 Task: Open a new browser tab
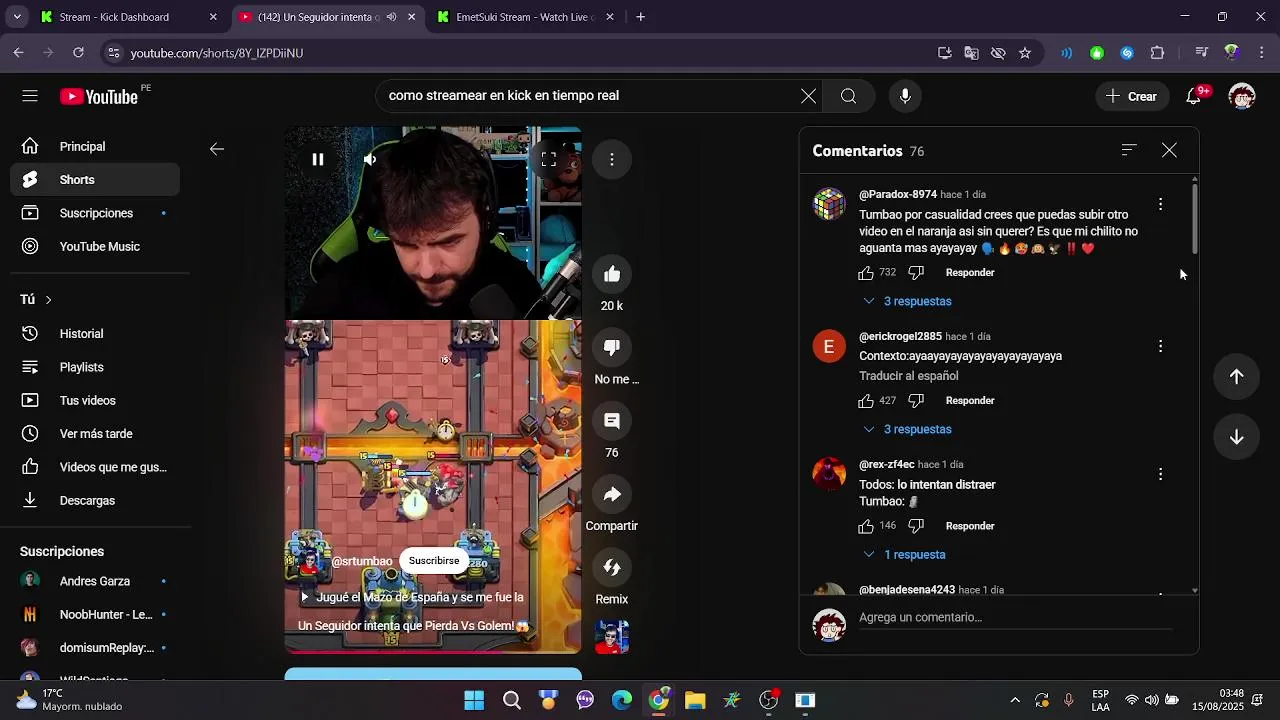pyautogui.click(x=640, y=17)
